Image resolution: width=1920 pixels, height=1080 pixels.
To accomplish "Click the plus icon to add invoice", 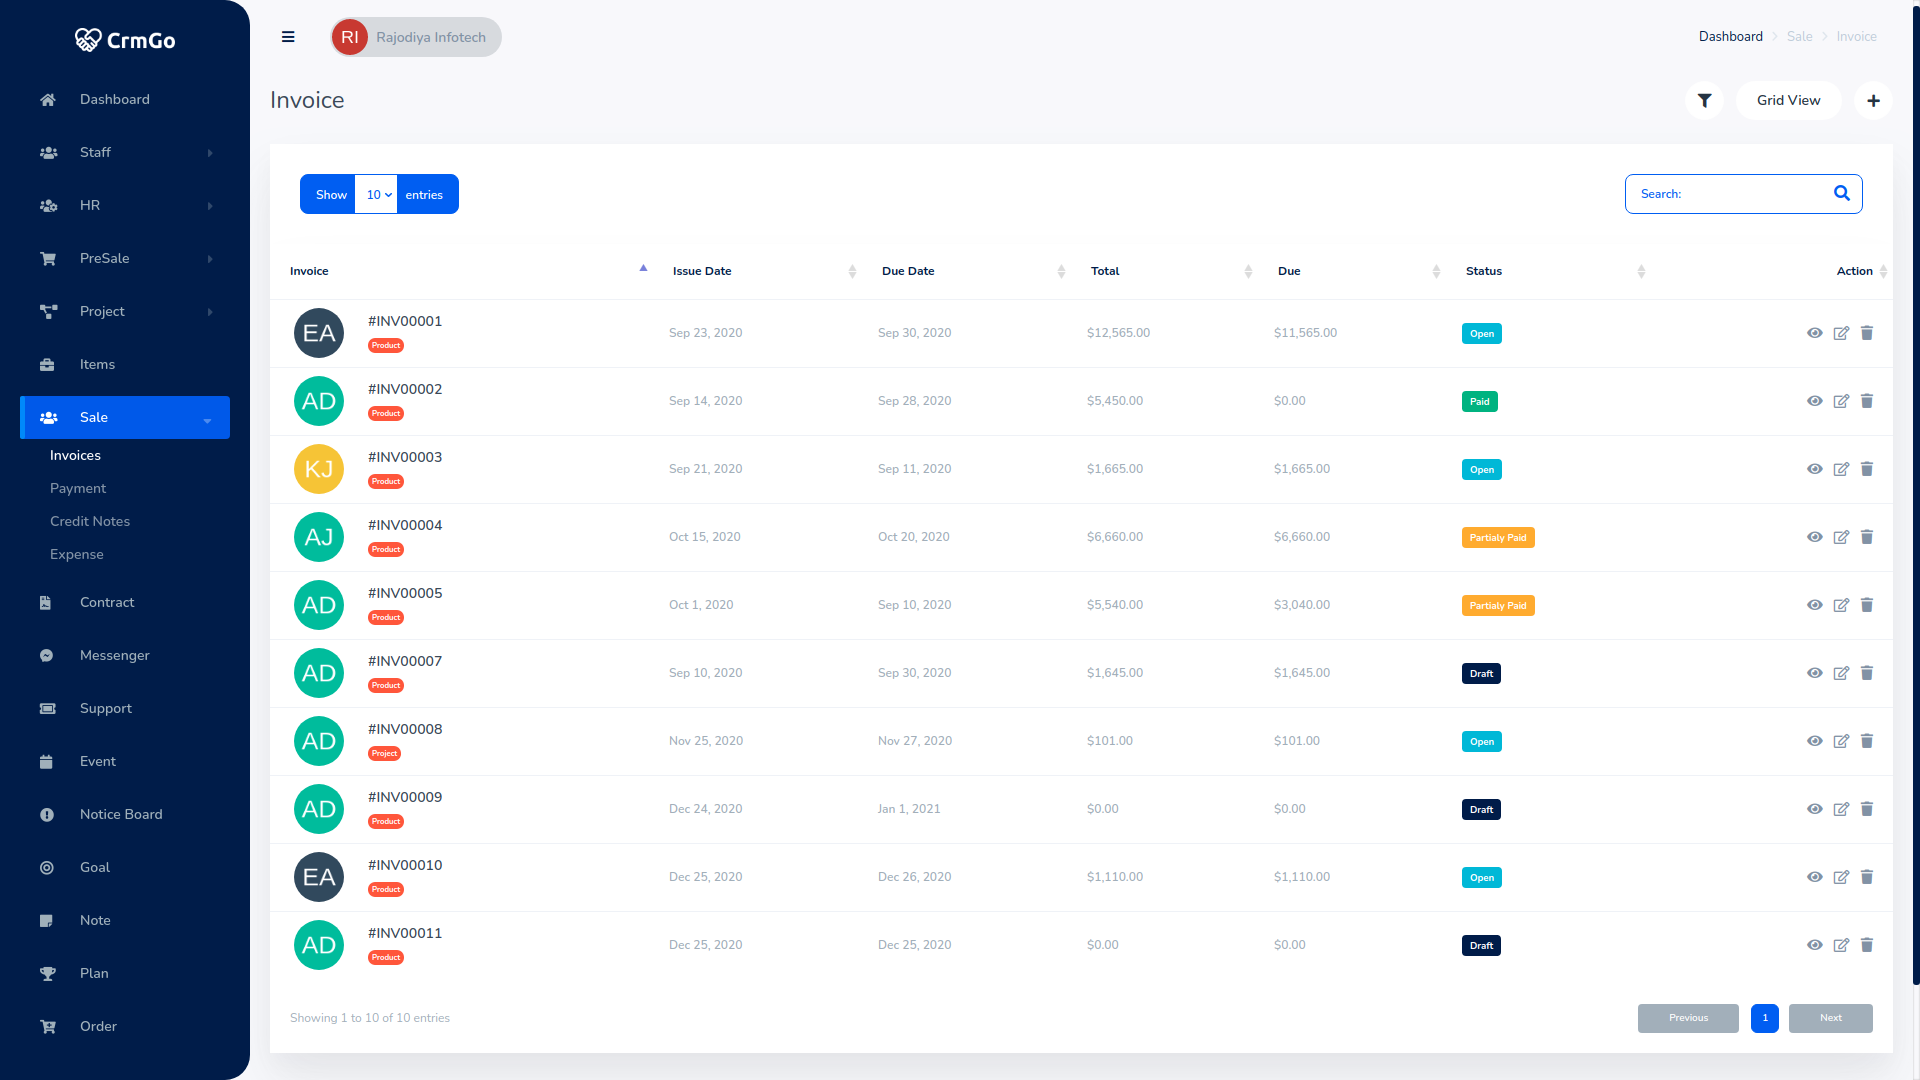I will 1873,100.
